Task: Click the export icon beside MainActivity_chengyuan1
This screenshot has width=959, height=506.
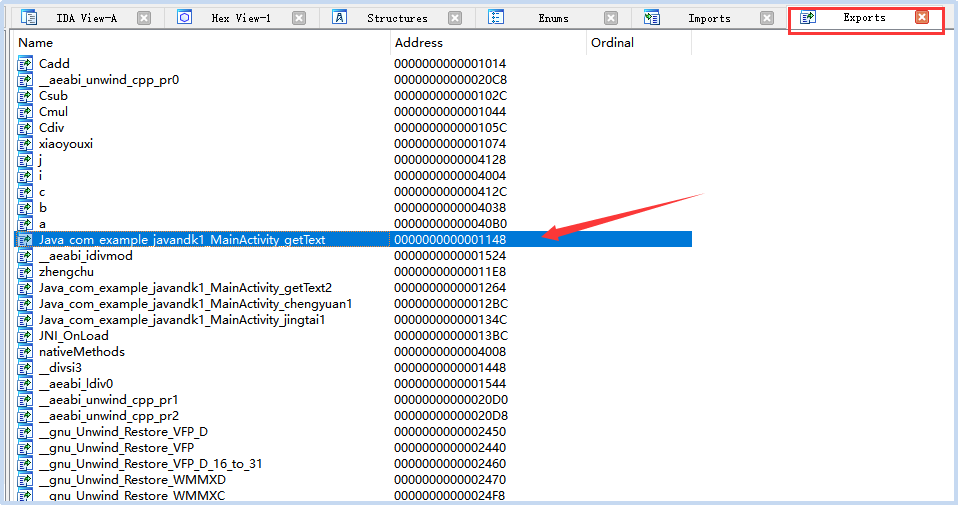Action: pyautogui.click(x=25, y=304)
